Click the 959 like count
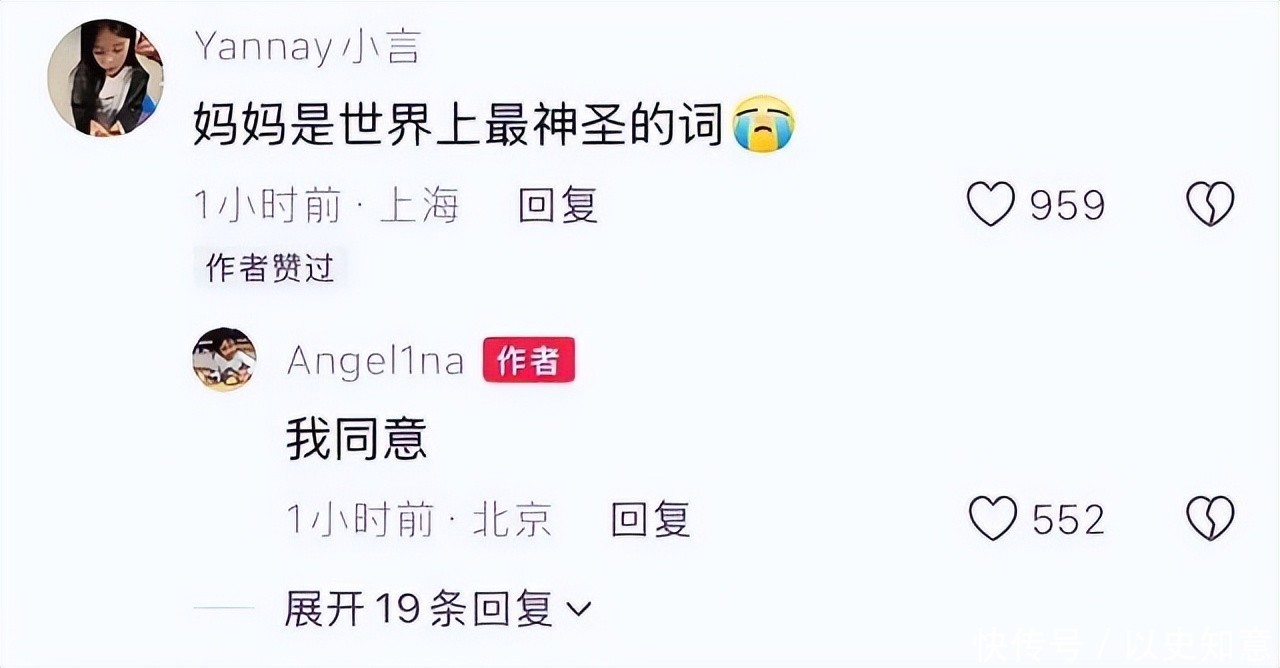Viewport: 1280px width, 668px height. tap(1067, 205)
